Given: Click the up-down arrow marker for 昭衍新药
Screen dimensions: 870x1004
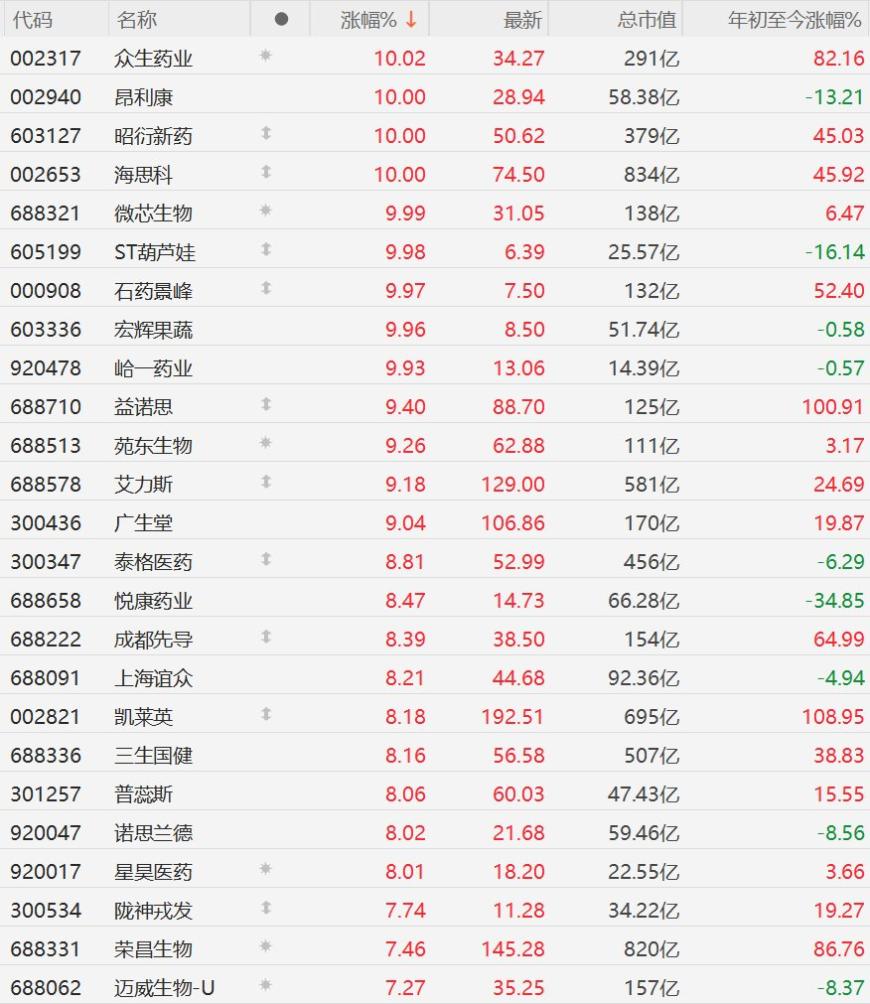Looking at the screenshot, I should [x=266, y=133].
